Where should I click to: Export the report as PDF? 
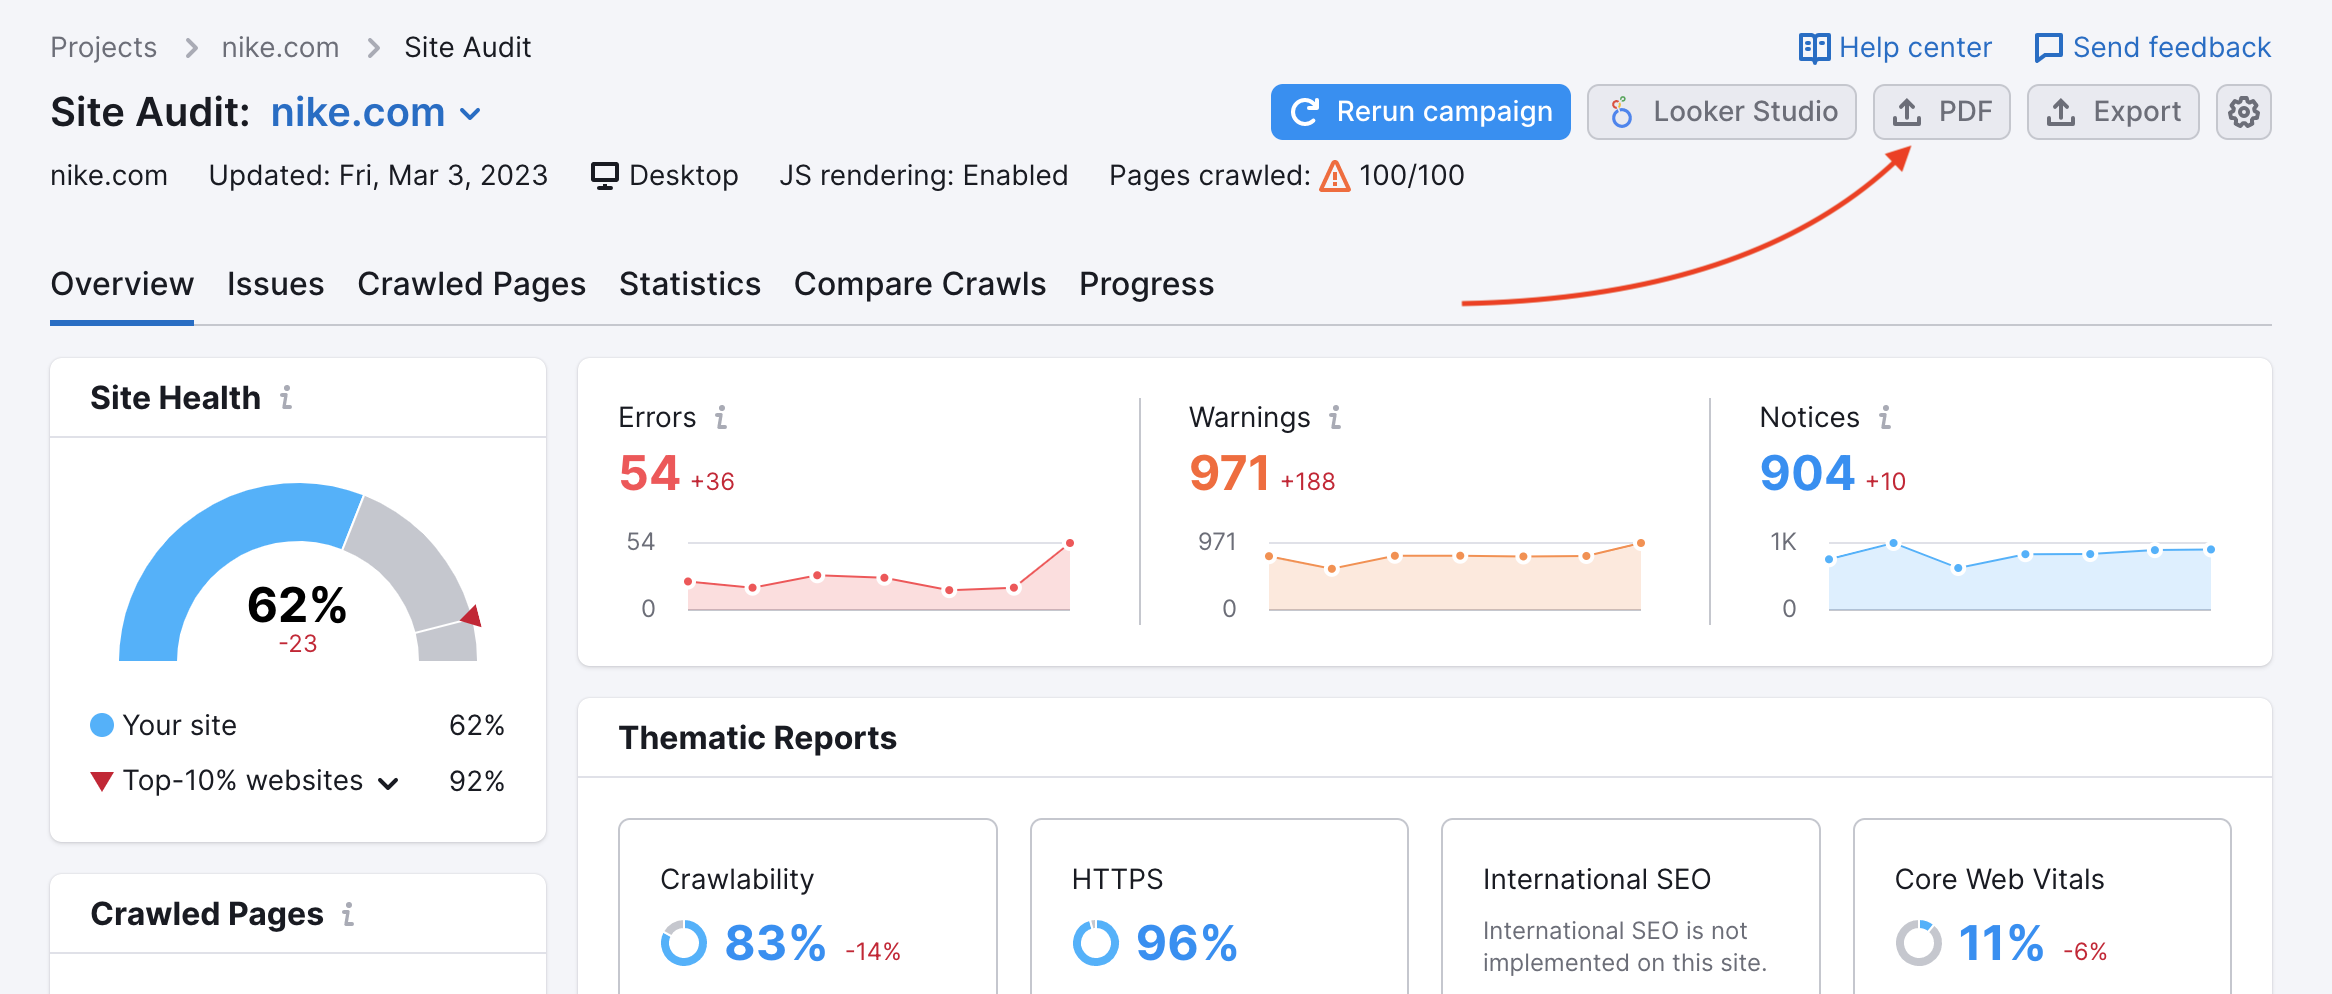[1942, 112]
